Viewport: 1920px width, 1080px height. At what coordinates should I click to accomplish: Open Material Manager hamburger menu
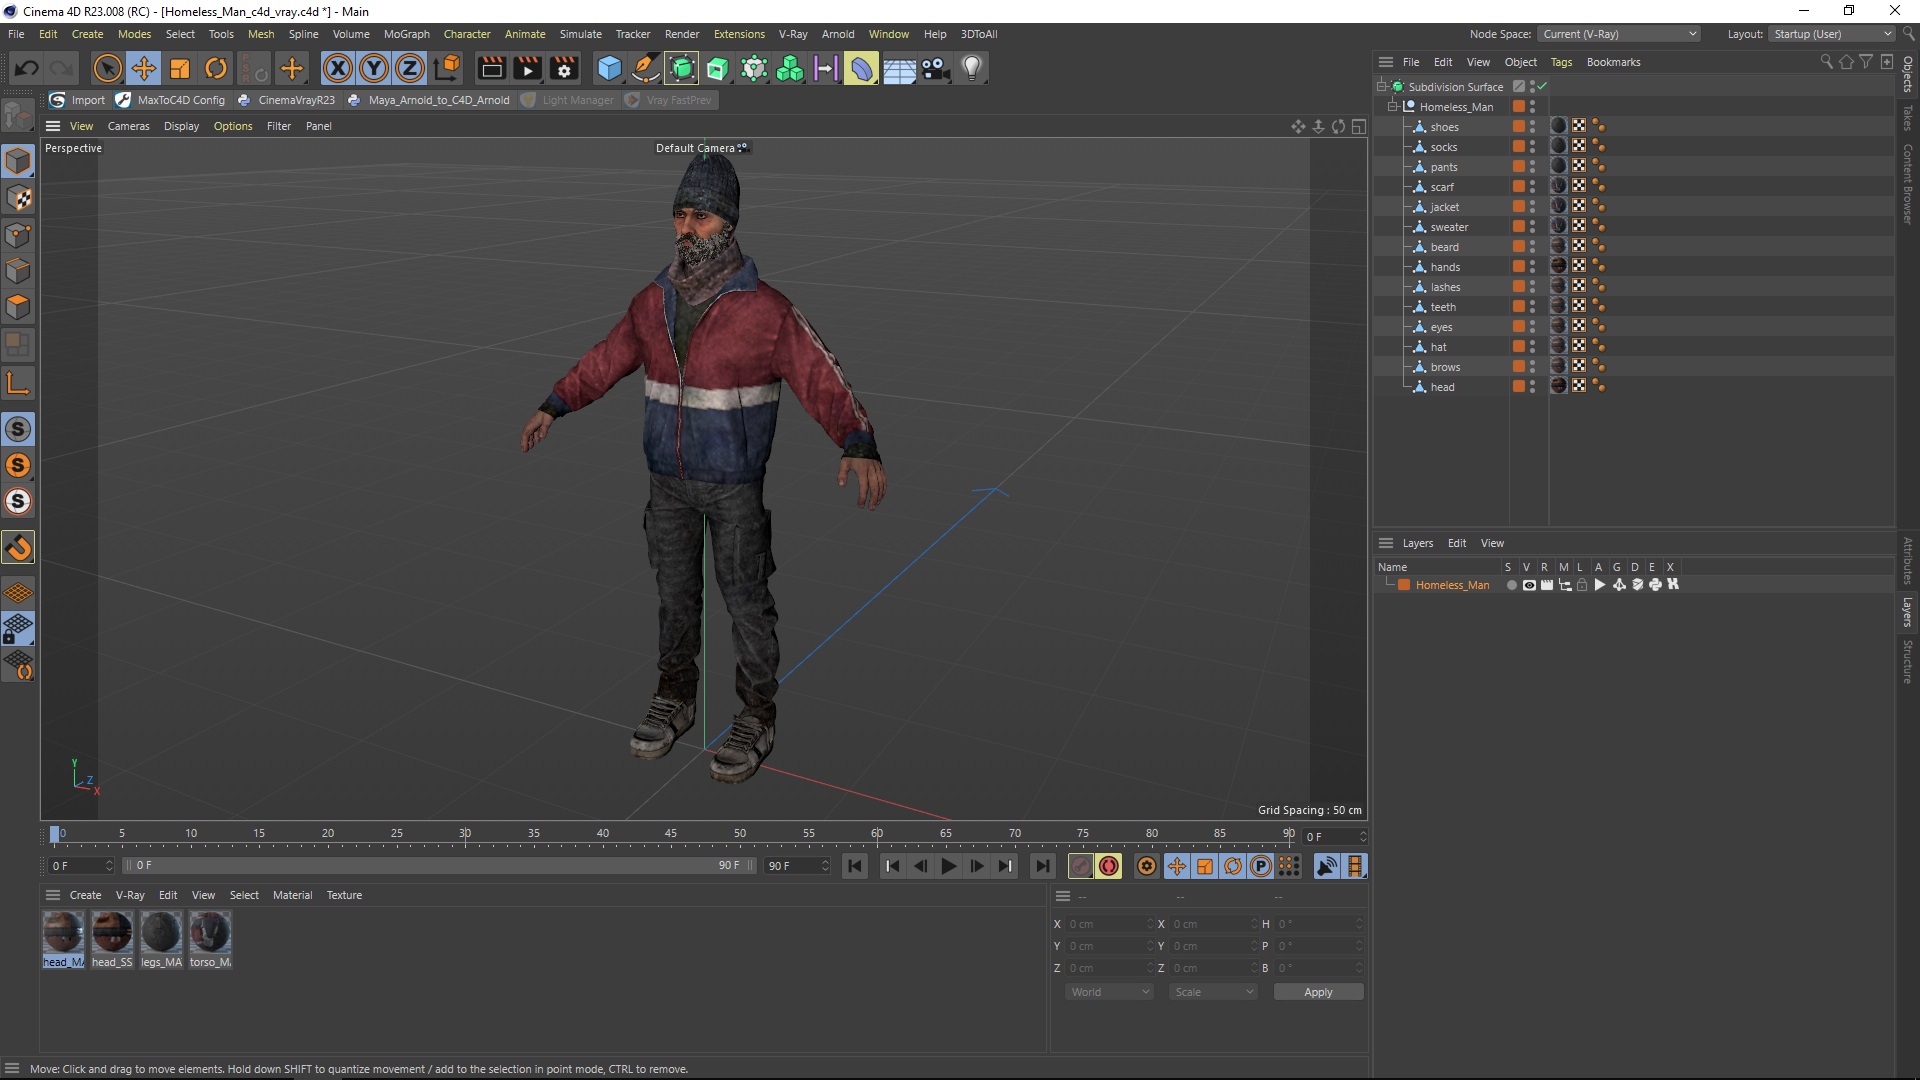53,895
